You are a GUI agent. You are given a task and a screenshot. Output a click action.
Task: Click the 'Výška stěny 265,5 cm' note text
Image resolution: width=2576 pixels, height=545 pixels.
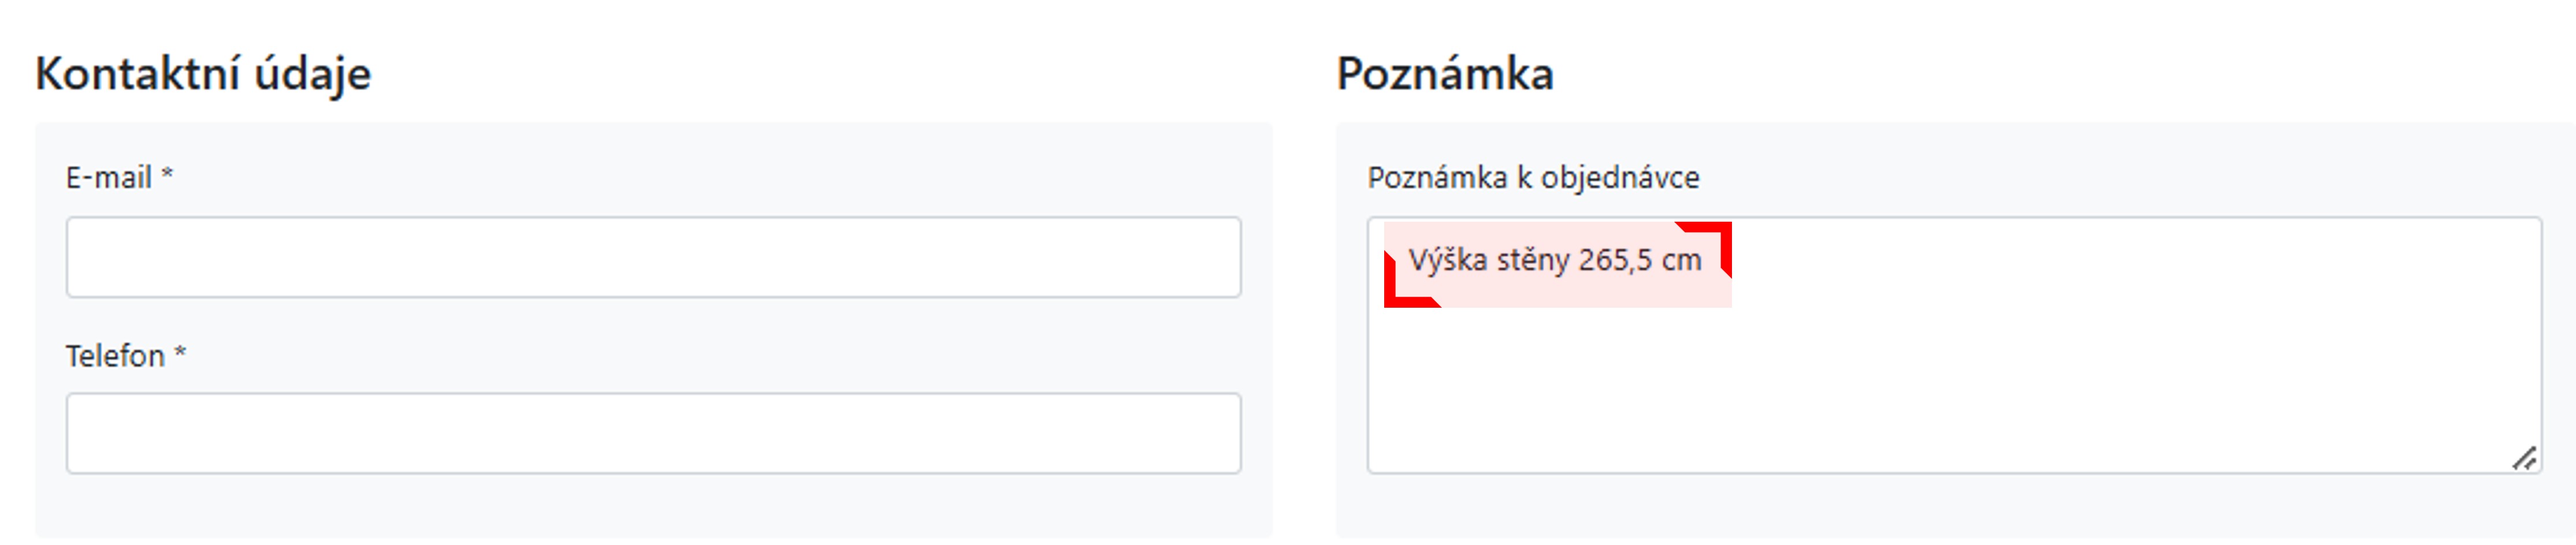pos(1554,261)
